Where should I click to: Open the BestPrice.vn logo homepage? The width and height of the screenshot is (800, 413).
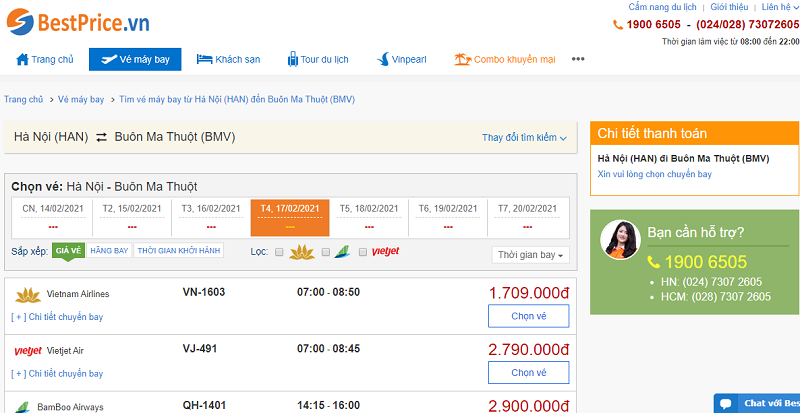point(78,22)
